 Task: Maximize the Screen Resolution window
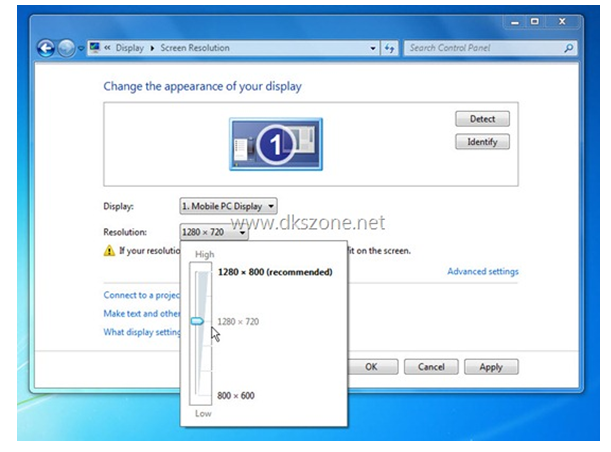point(535,22)
